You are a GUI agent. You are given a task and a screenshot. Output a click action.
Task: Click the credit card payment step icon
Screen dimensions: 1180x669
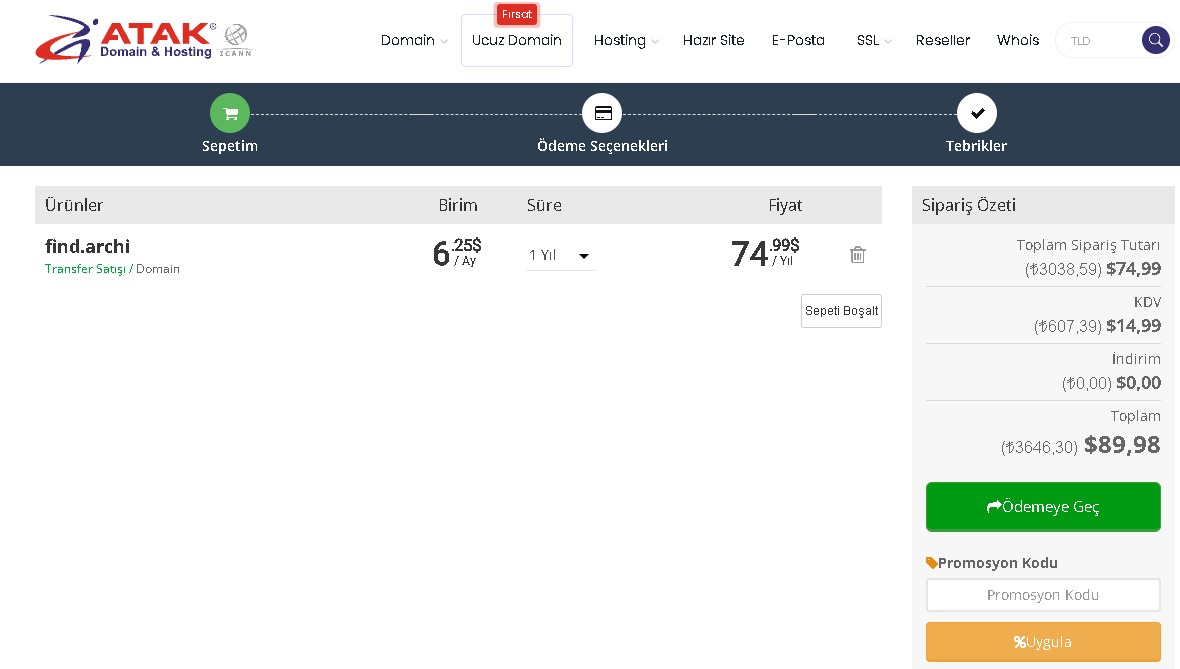602,113
